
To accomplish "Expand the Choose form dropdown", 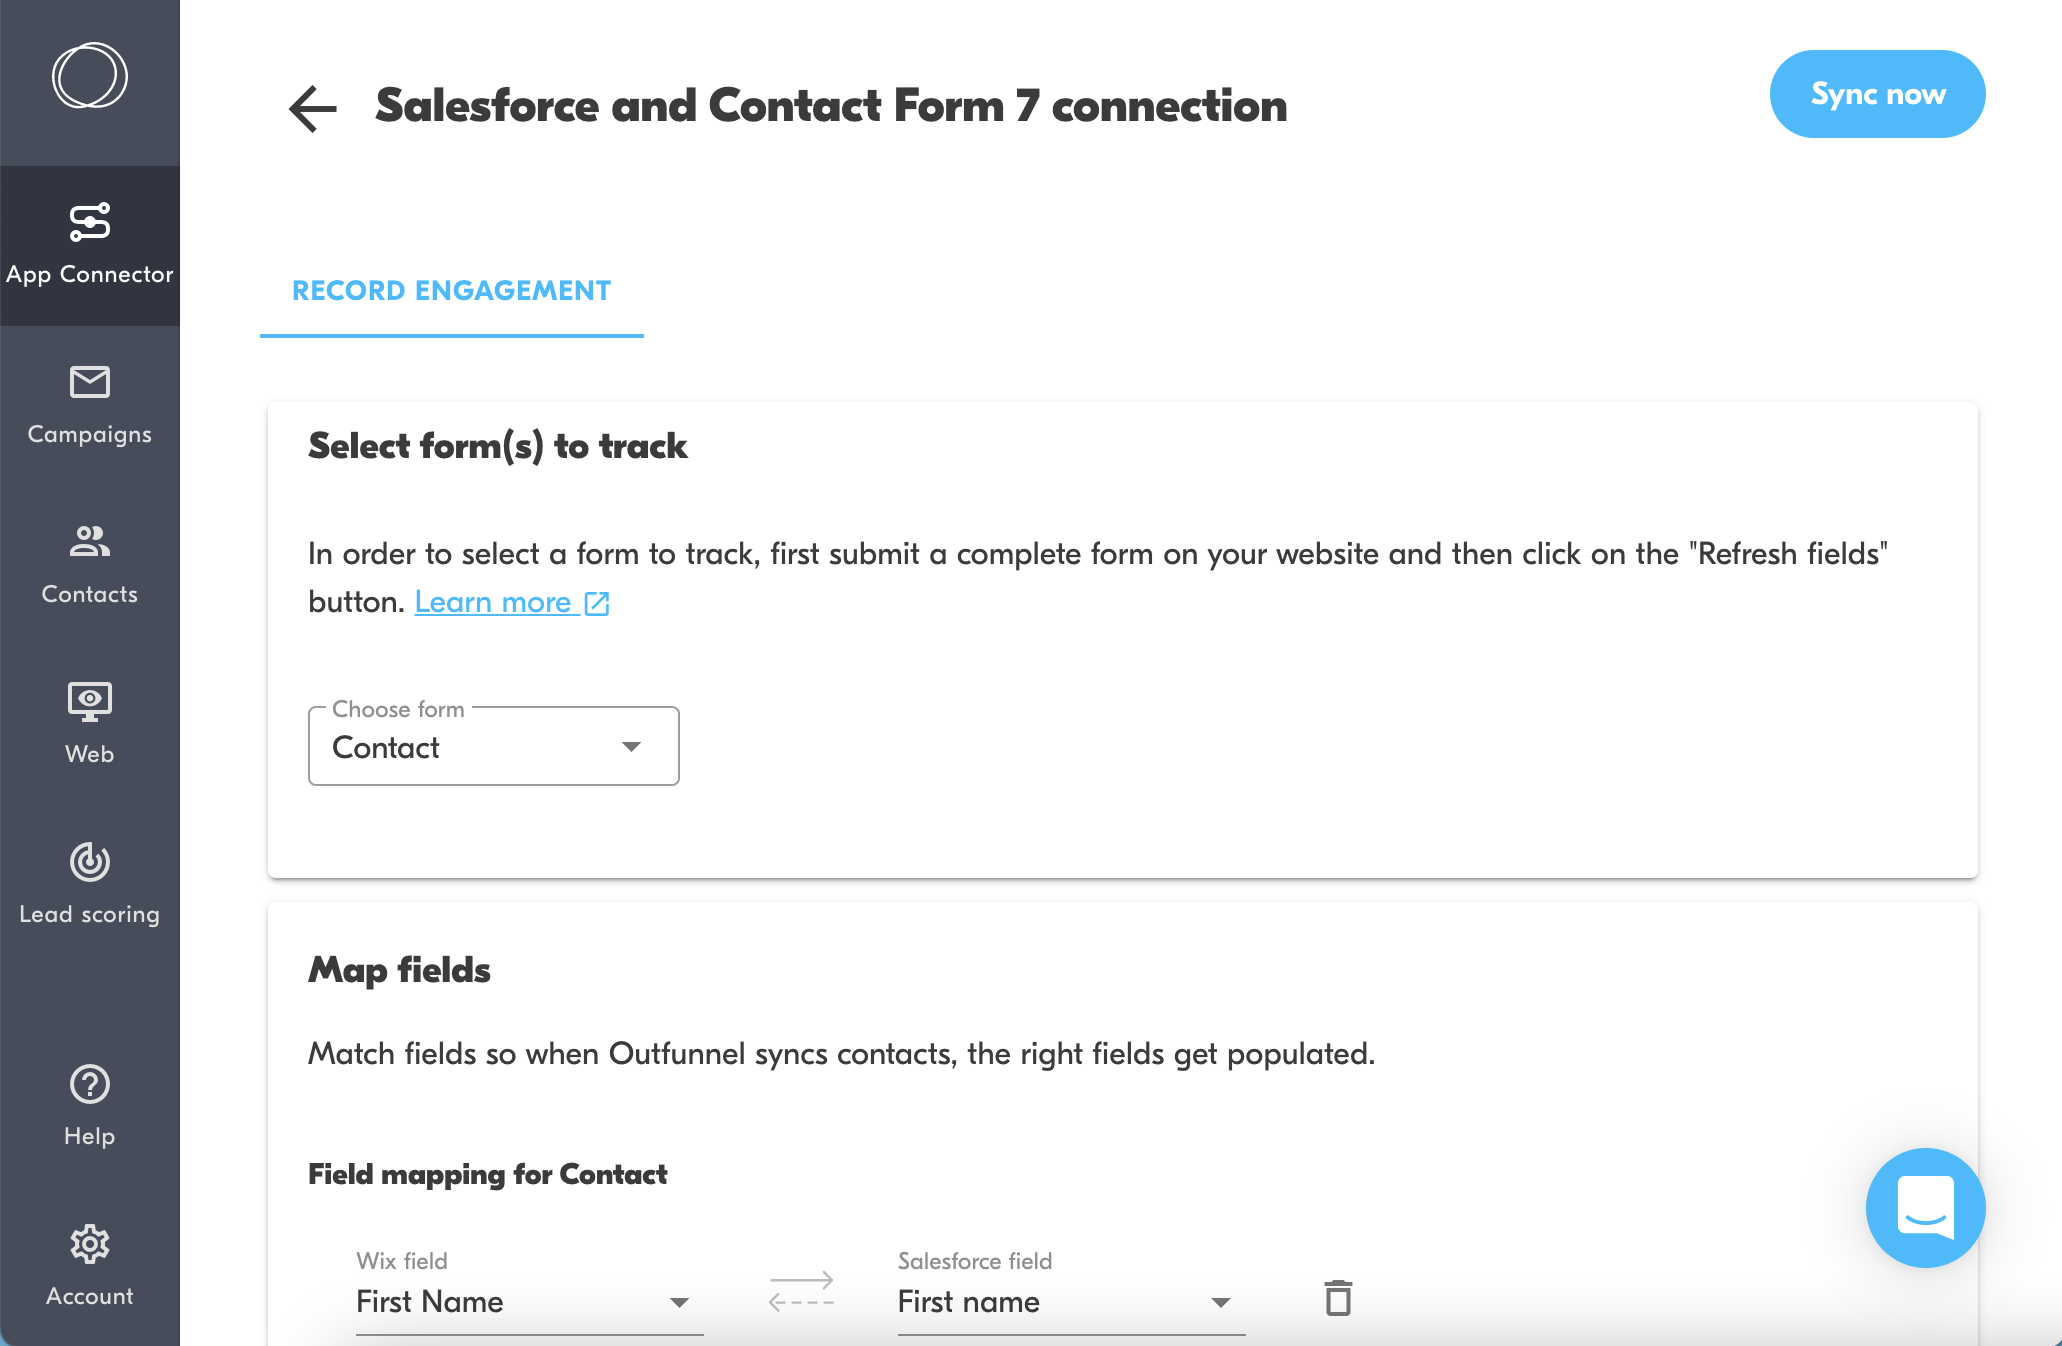I will click(x=493, y=747).
